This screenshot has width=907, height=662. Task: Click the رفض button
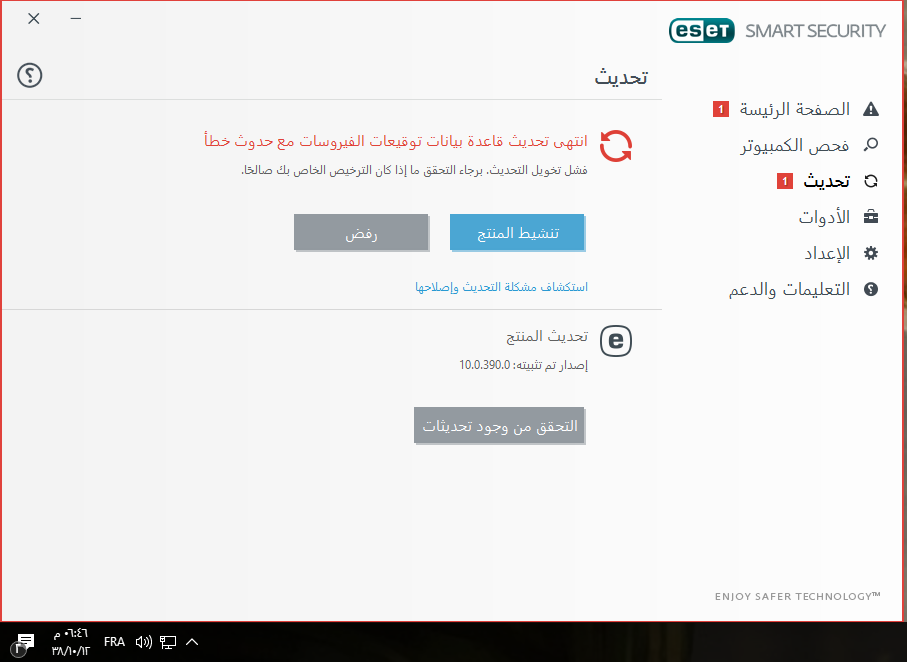(361, 232)
